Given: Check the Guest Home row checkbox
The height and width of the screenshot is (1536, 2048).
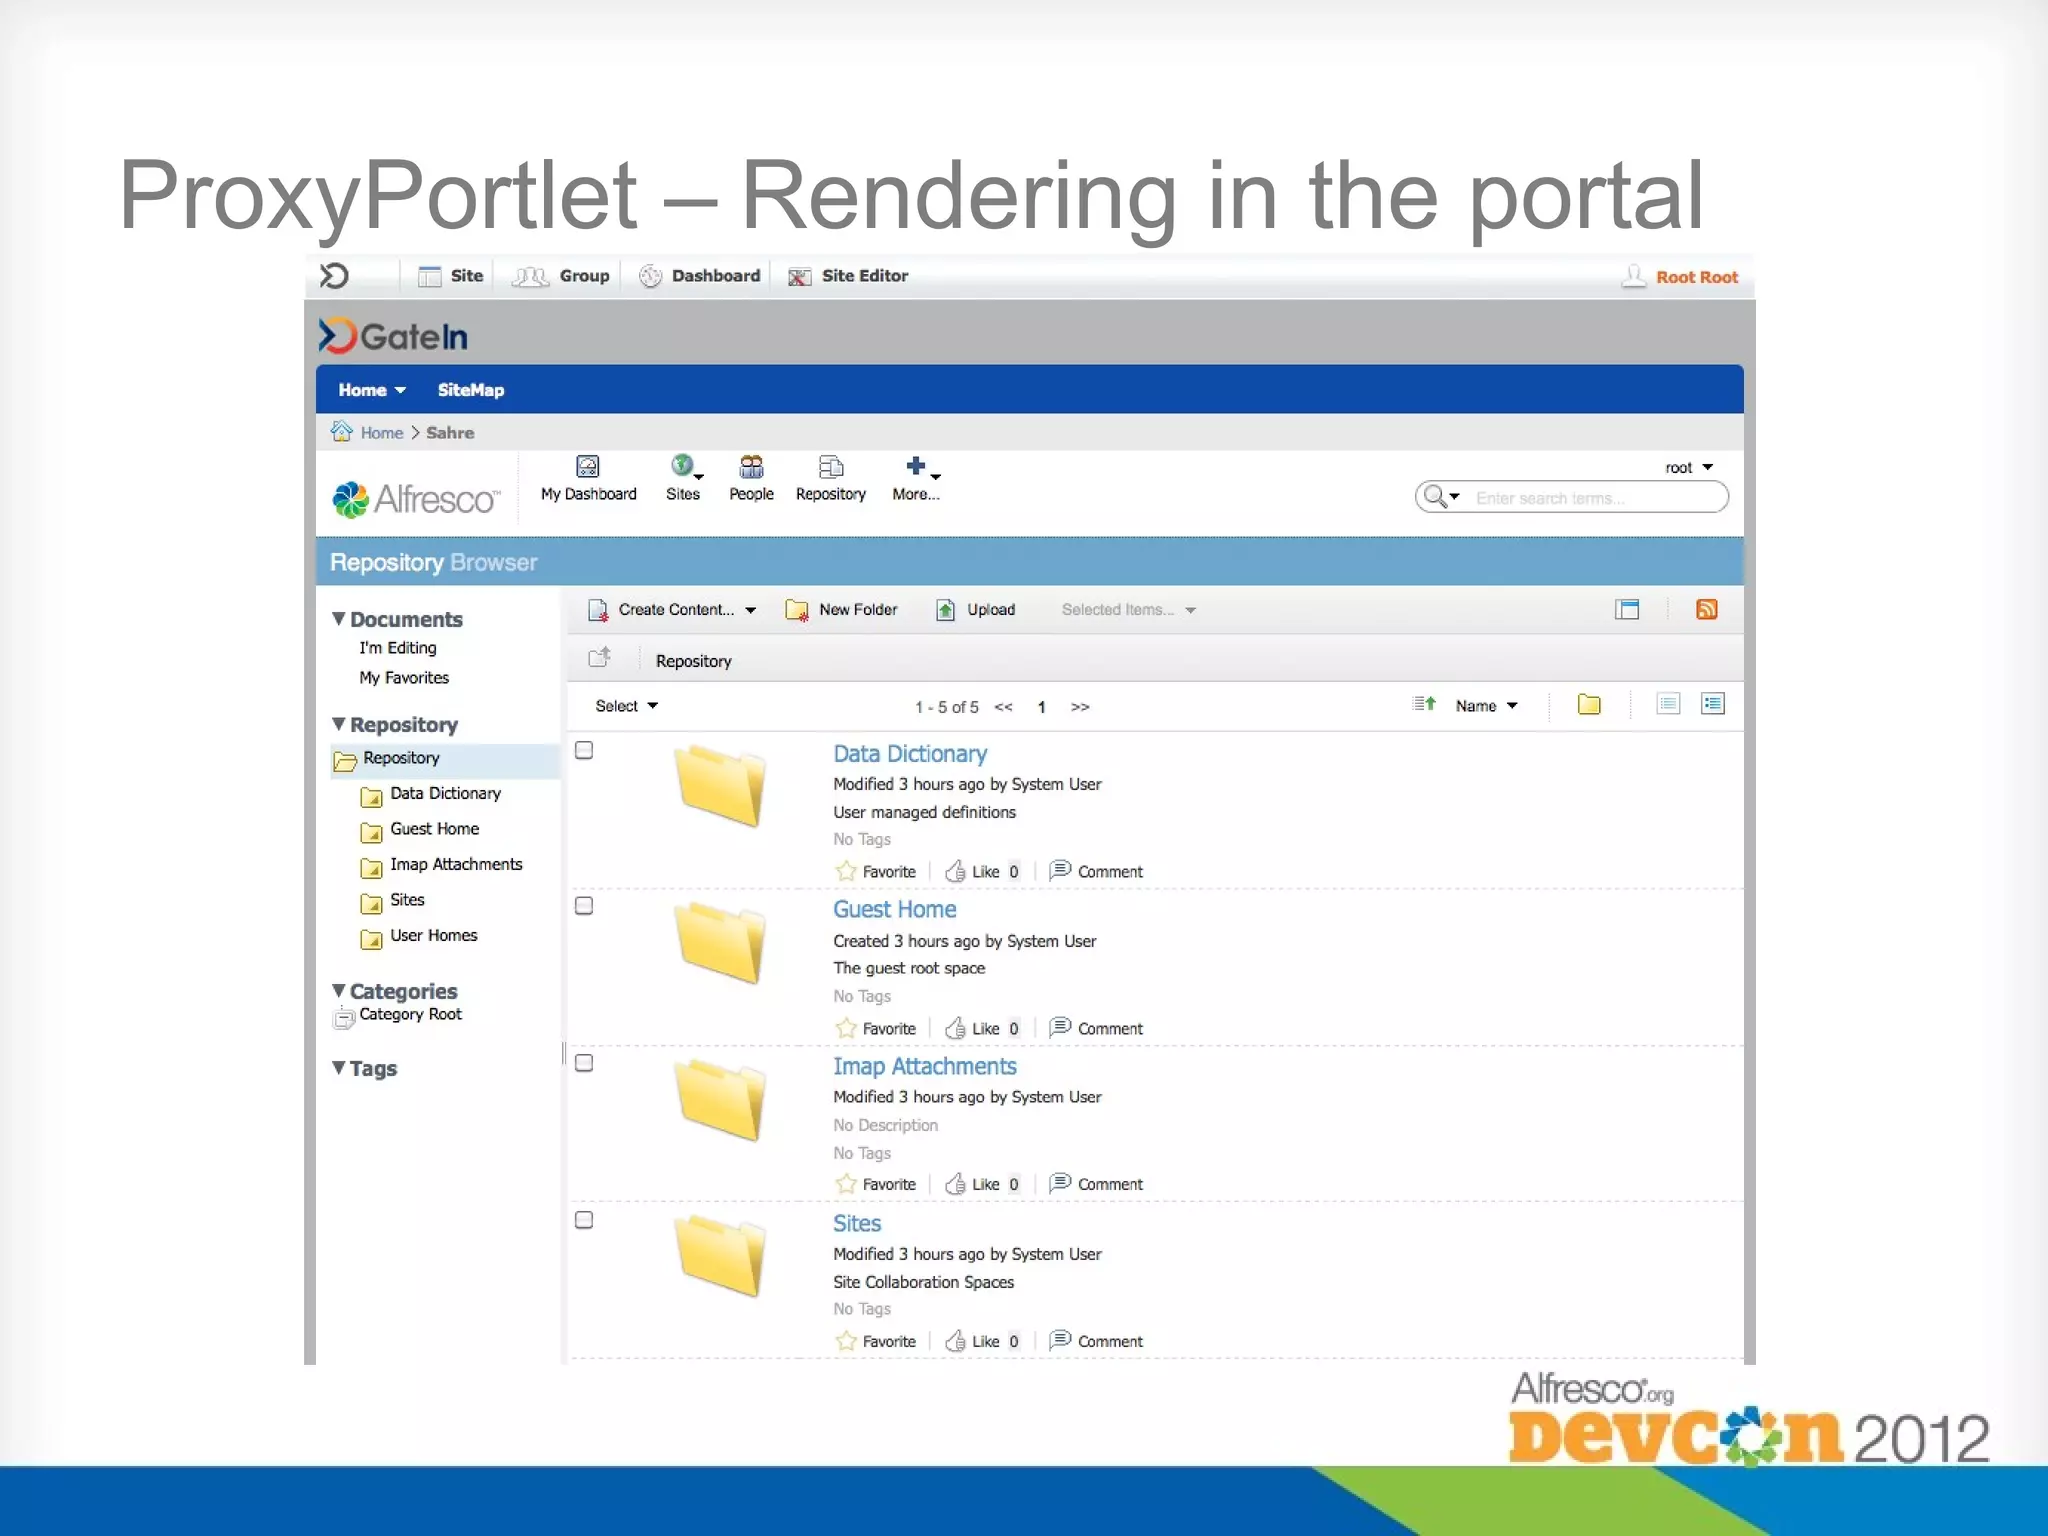Looking at the screenshot, I should pyautogui.click(x=584, y=906).
